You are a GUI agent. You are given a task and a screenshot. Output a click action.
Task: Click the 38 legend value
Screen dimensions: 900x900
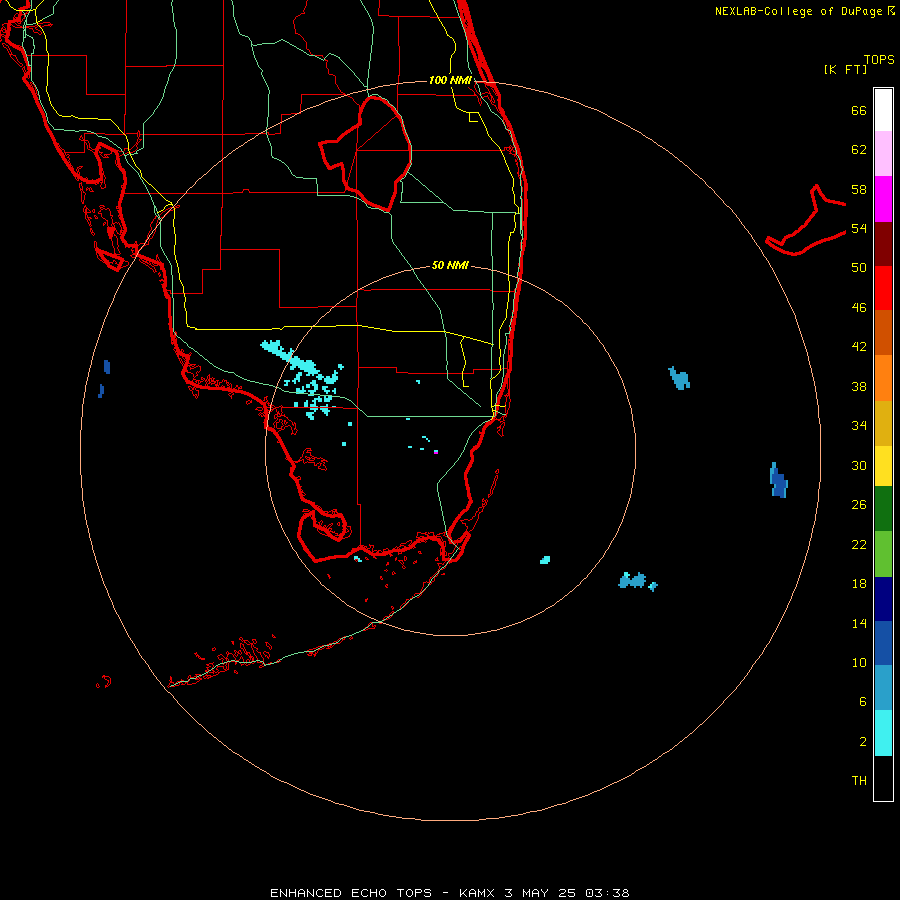[x=859, y=386]
